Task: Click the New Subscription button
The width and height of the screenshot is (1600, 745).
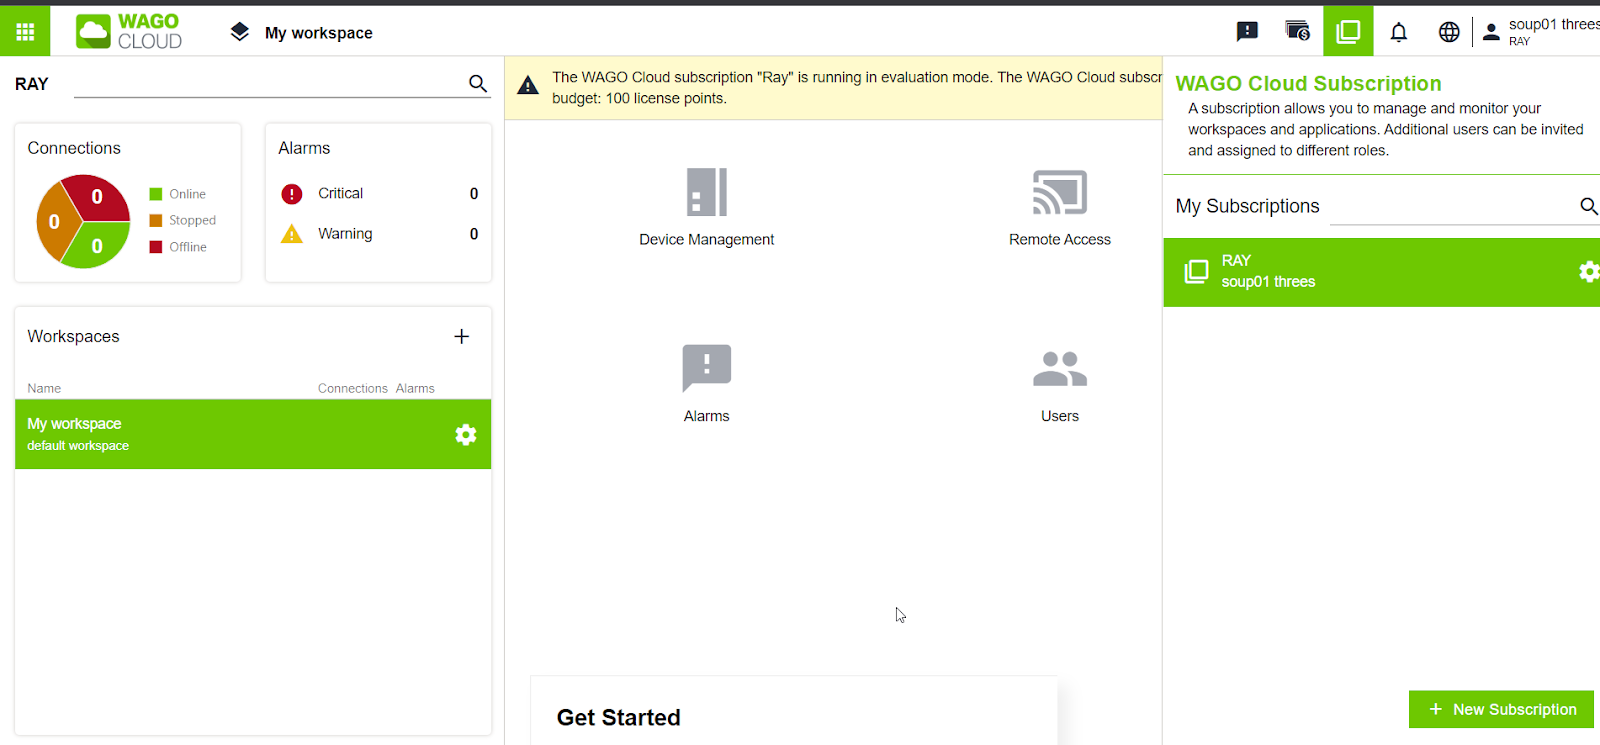Action: [1501, 709]
